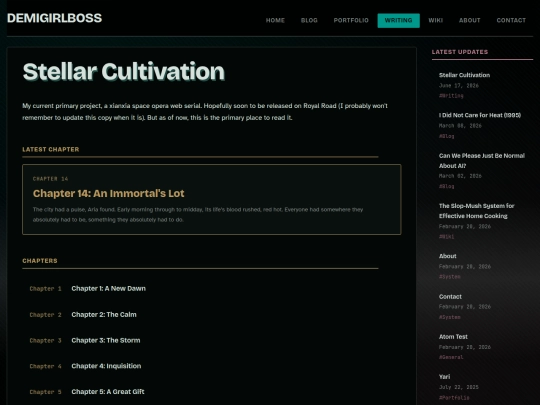Click the 'Chapter 1' monospace label
The height and width of the screenshot is (405, 540).
click(x=45, y=289)
